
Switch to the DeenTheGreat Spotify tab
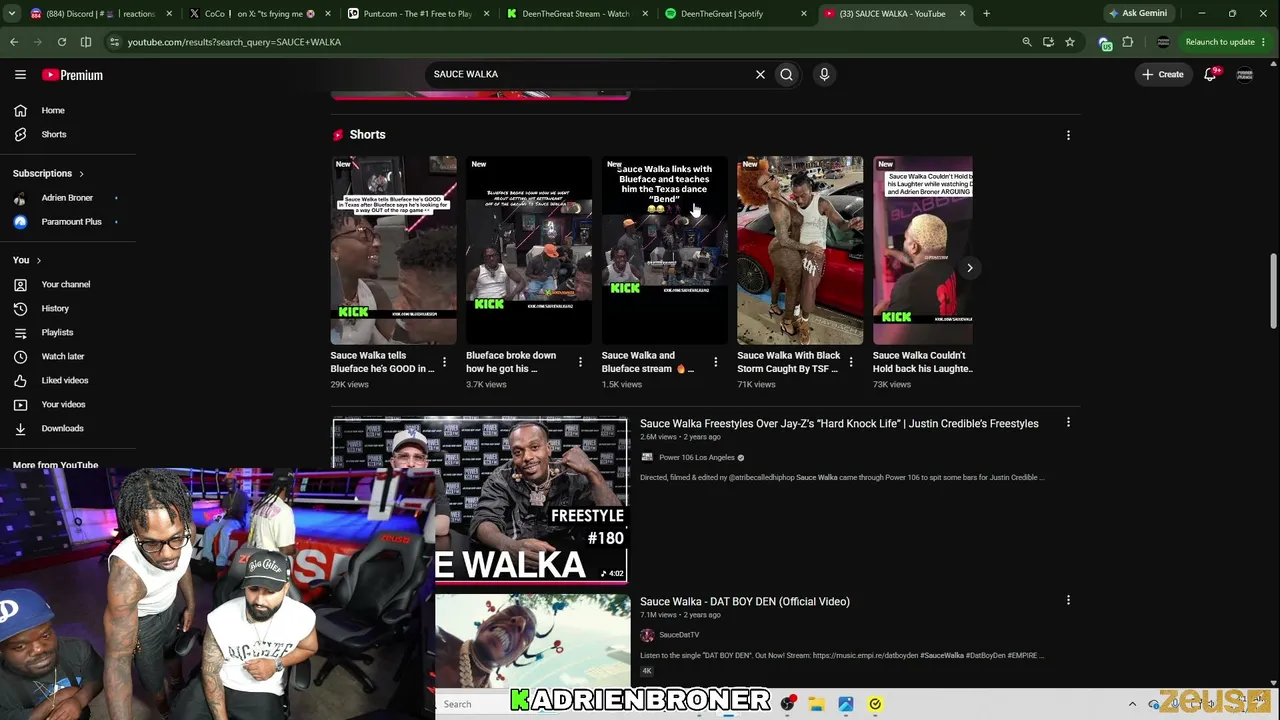(738, 14)
